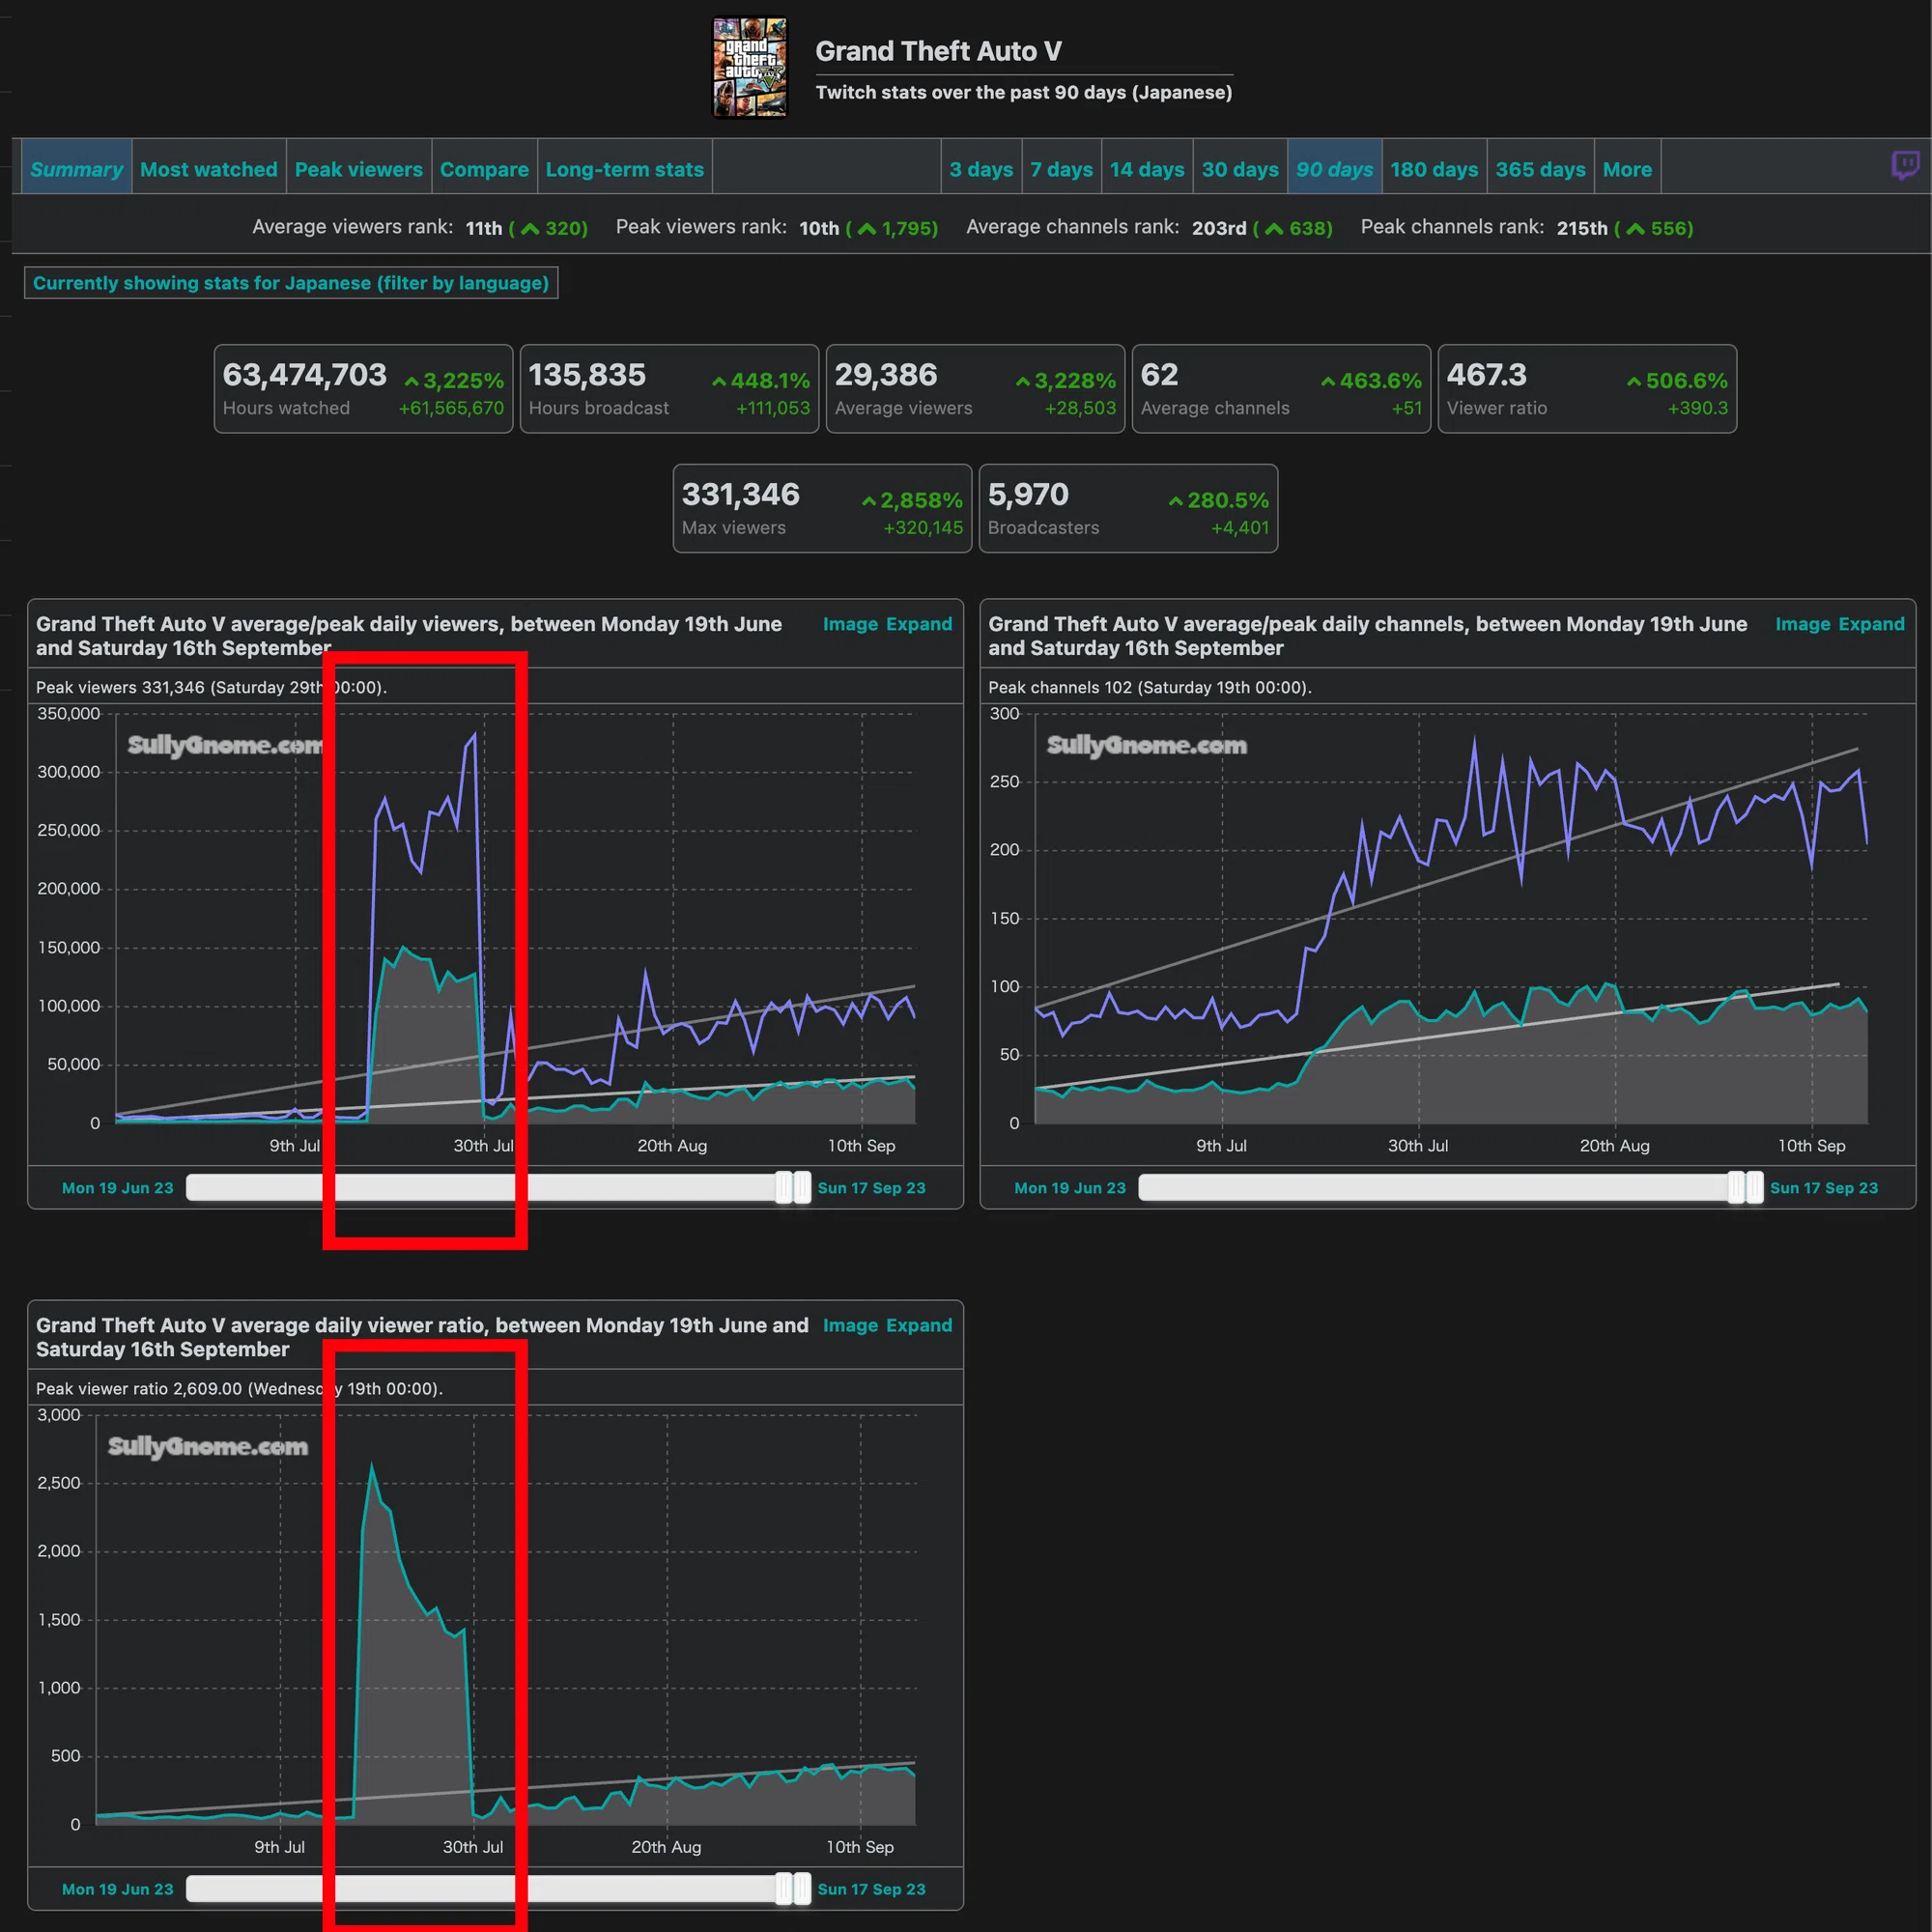Click the daily channels chart date range slider
The height and width of the screenshot is (1932, 1932).
(x=1451, y=1188)
